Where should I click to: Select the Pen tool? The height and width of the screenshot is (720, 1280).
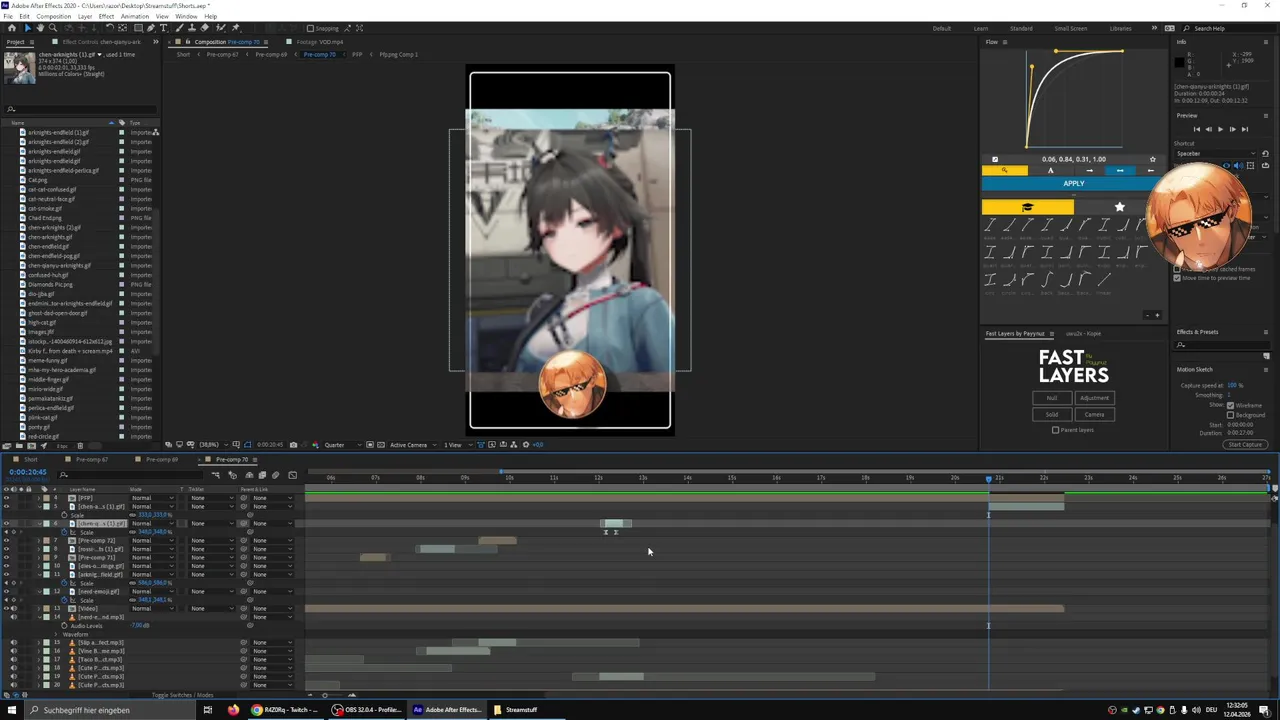click(x=151, y=28)
